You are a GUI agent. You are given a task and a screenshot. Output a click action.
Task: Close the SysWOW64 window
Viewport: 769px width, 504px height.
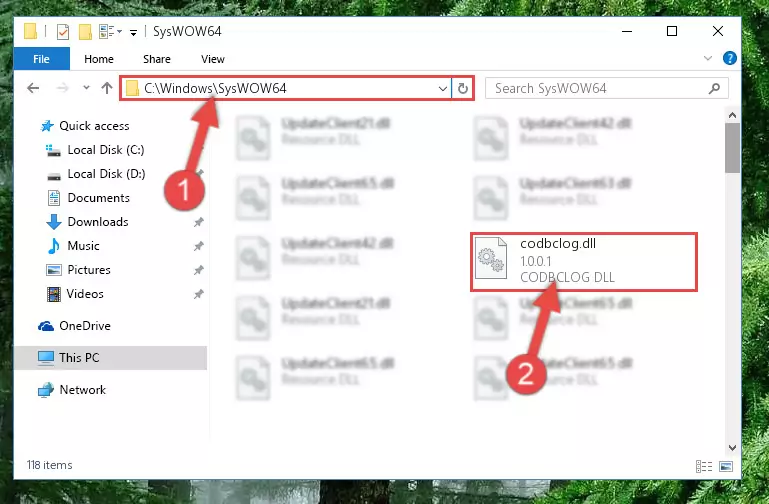point(718,31)
